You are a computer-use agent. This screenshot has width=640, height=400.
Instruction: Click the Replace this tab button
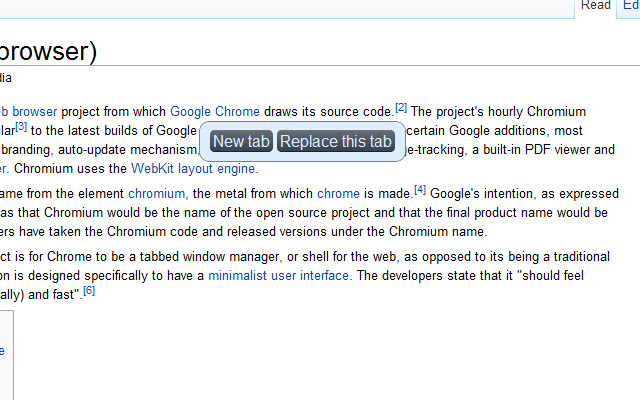[336, 141]
